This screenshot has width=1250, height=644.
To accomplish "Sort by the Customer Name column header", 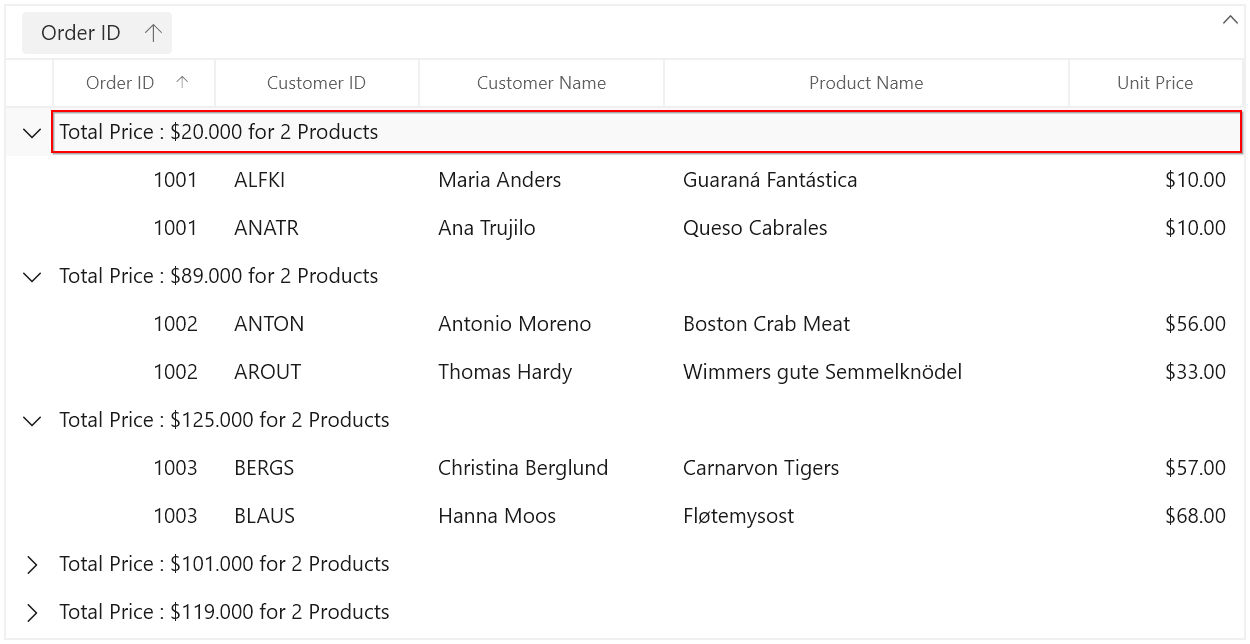I will pyautogui.click(x=541, y=83).
